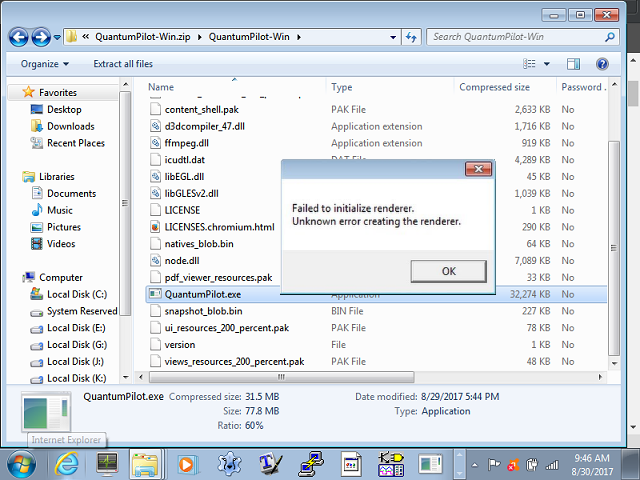
Task: Select pdf_viewer_resources.pak file
Action: pyautogui.click(x=218, y=278)
